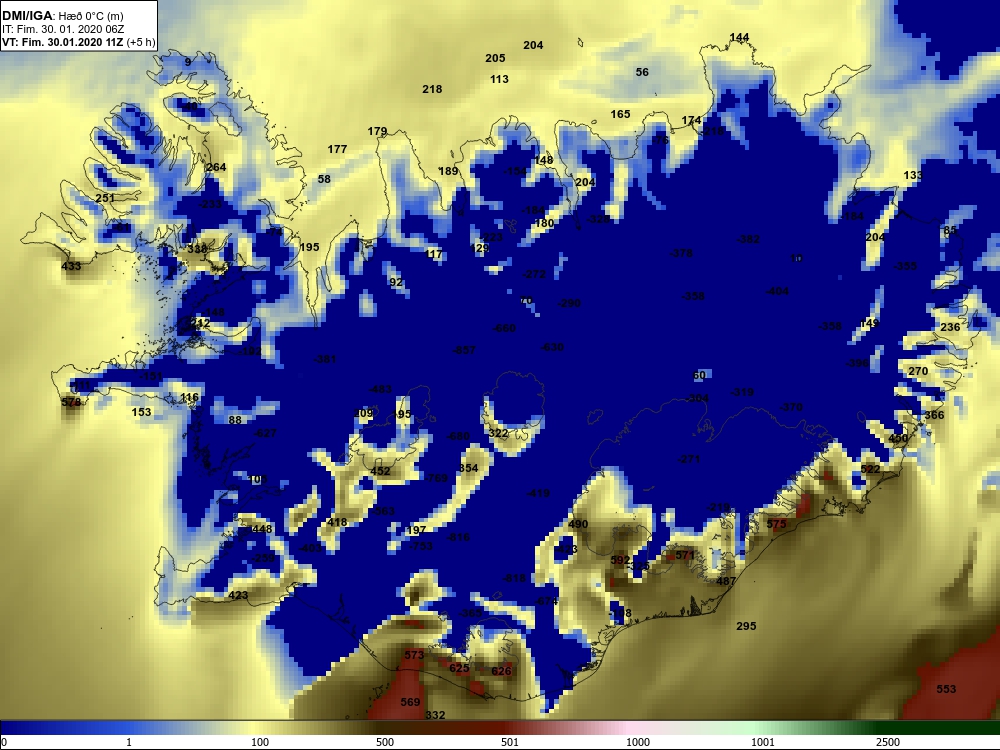Click the map value '433' on the west tip

[x=71, y=266]
